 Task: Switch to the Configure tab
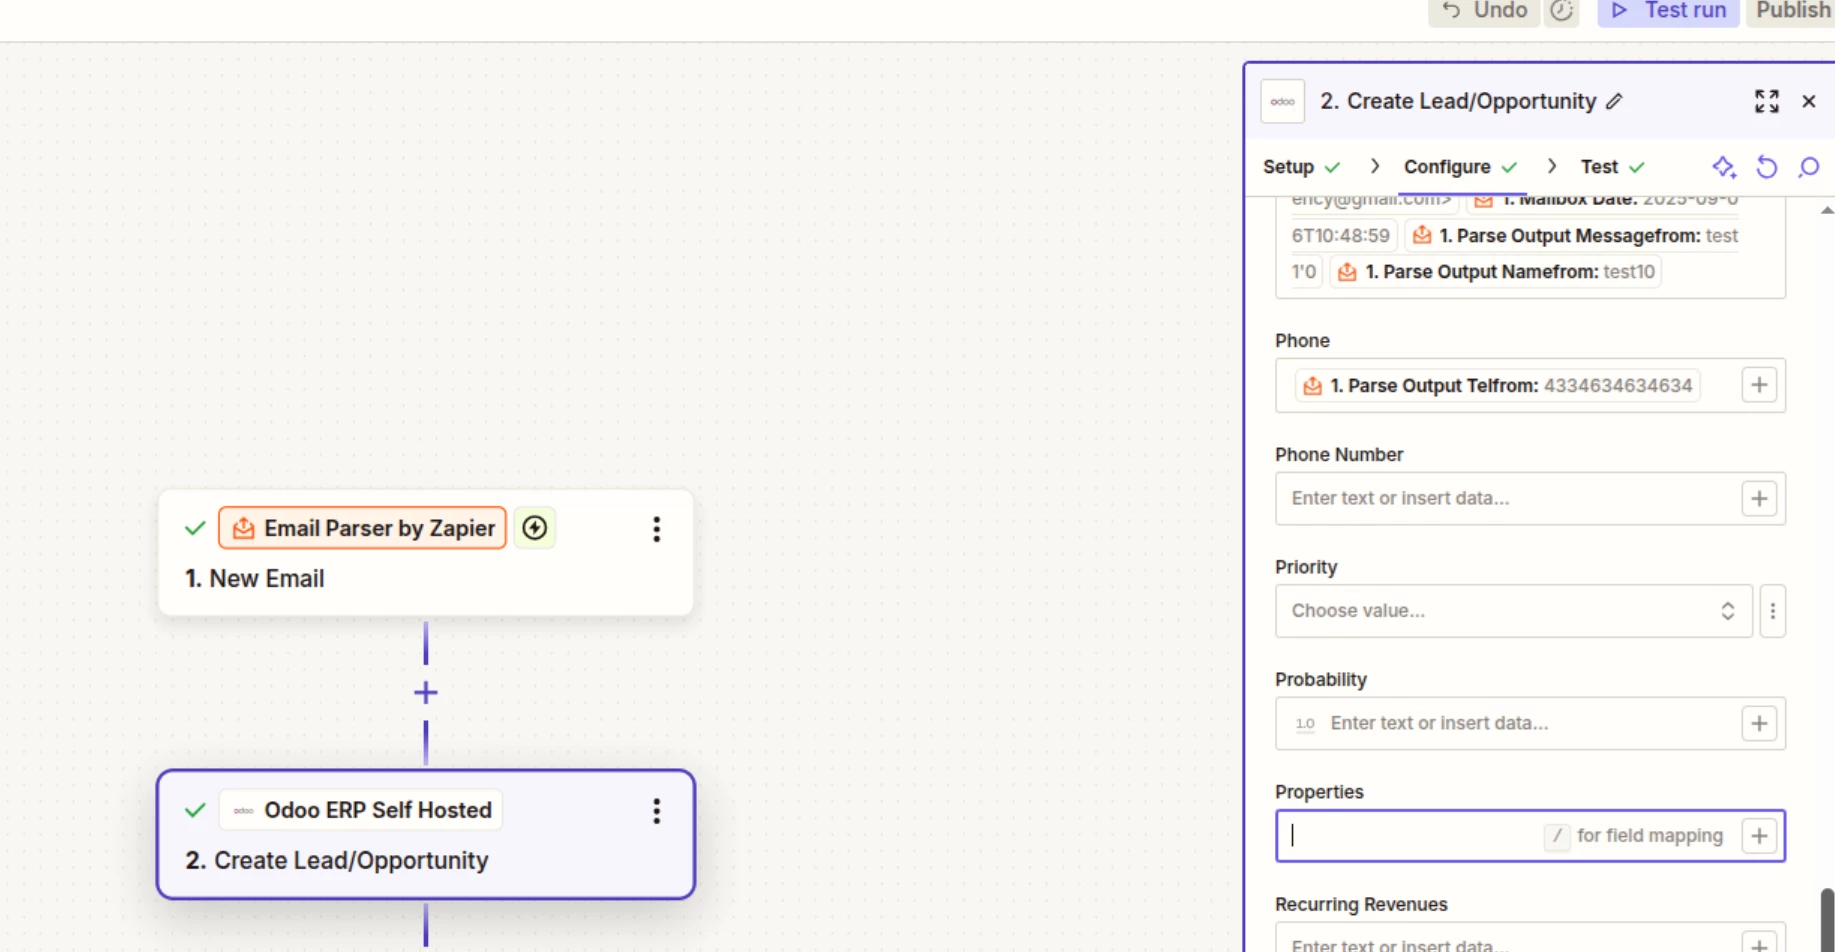point(1460,167)
